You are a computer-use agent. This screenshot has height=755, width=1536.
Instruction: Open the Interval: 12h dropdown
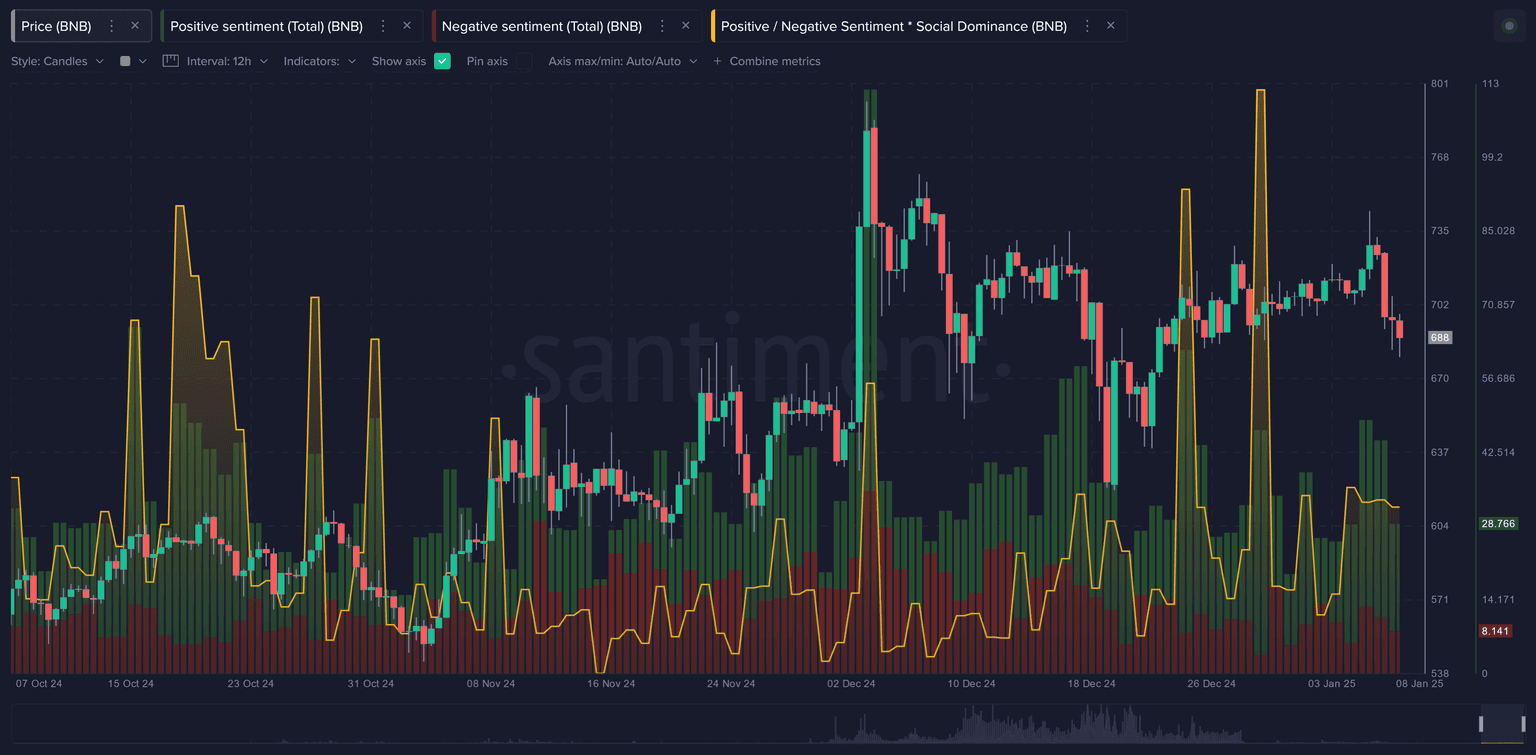tap(227, 61)
